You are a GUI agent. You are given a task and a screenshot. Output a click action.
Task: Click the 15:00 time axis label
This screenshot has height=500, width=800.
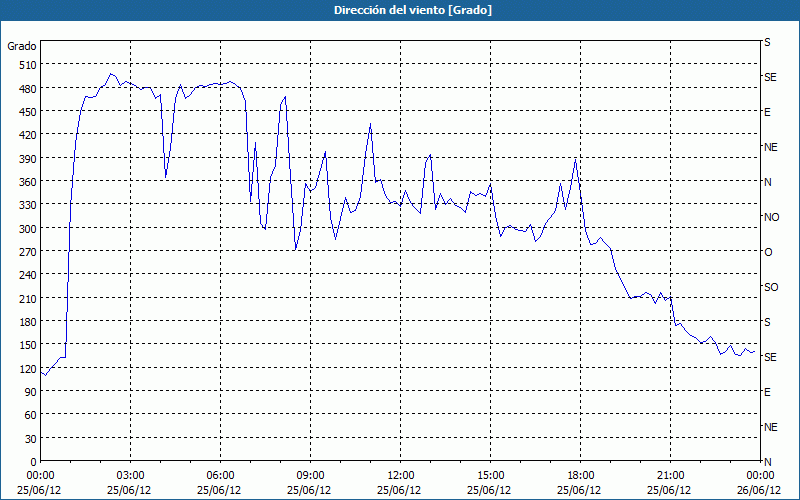(x=490, y=476)
